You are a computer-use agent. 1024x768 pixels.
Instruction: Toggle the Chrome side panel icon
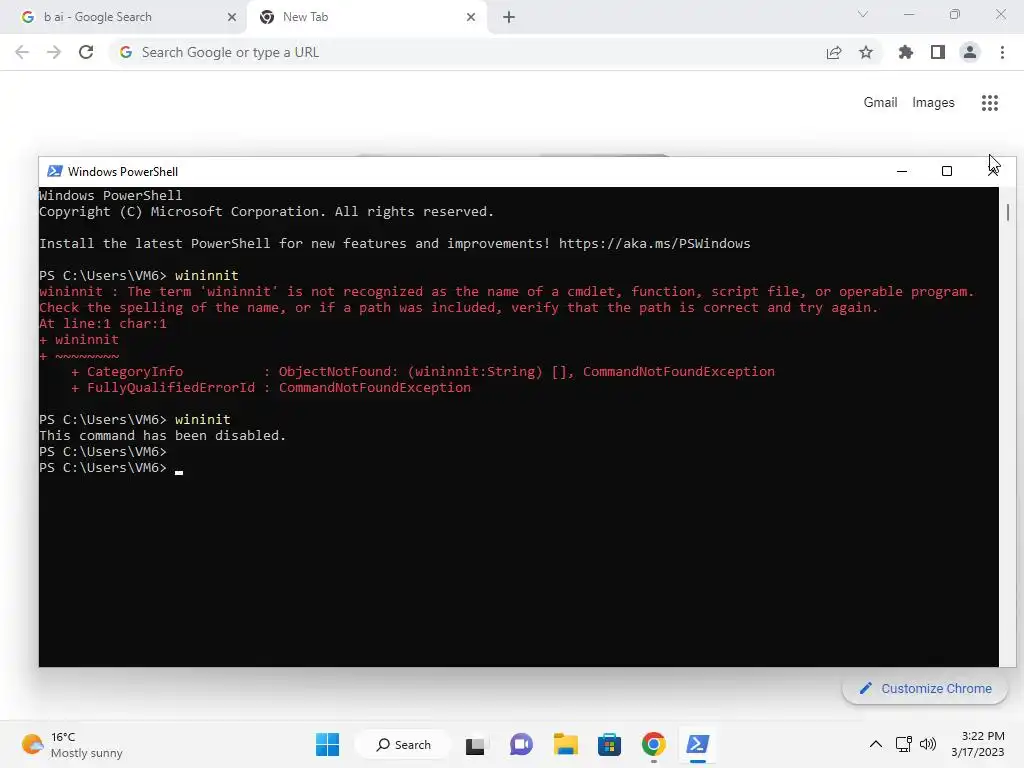click(938, 52)
